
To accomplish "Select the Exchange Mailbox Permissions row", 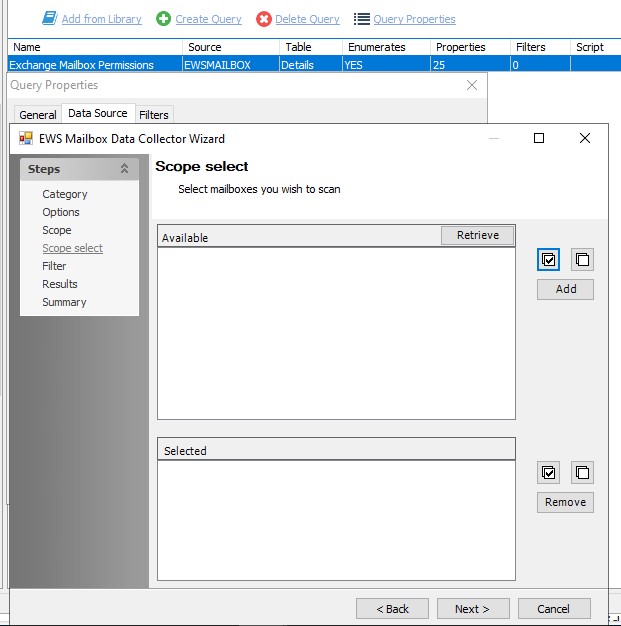I will pyautogui.click(x=82, y=64).
